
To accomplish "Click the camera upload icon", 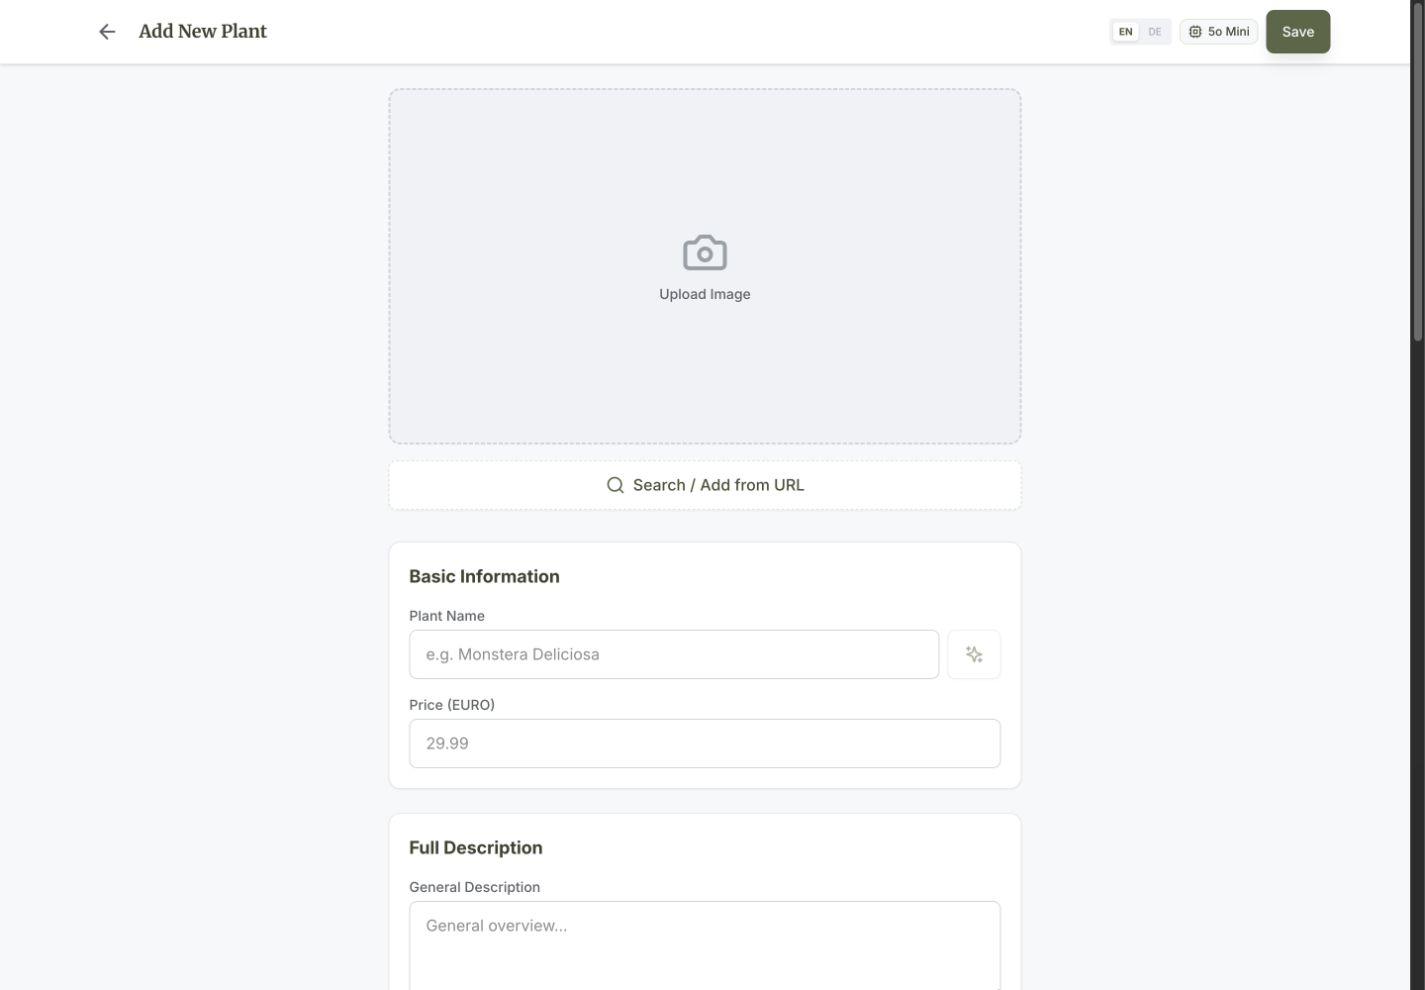I will click(x=705, y=253).
